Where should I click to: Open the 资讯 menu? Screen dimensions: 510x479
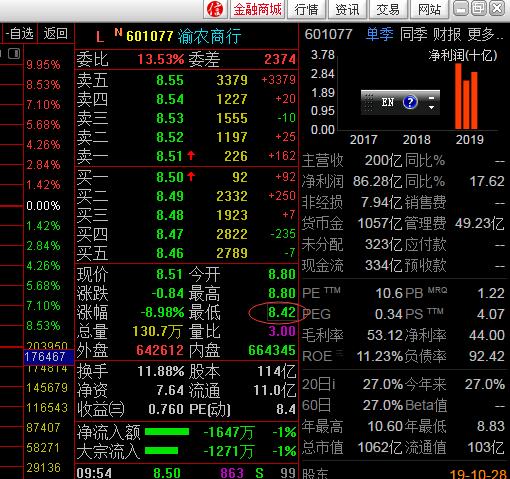(347, 9)
